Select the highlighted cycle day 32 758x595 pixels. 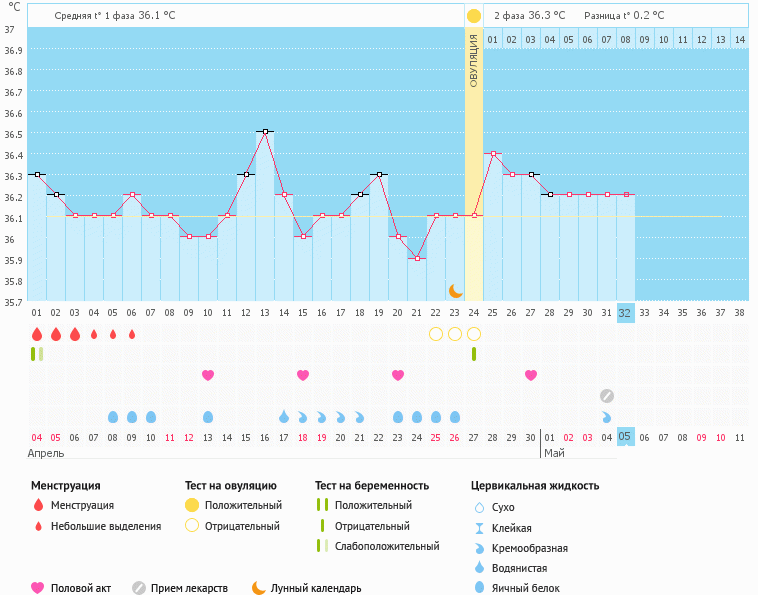[x=625, y=312]
